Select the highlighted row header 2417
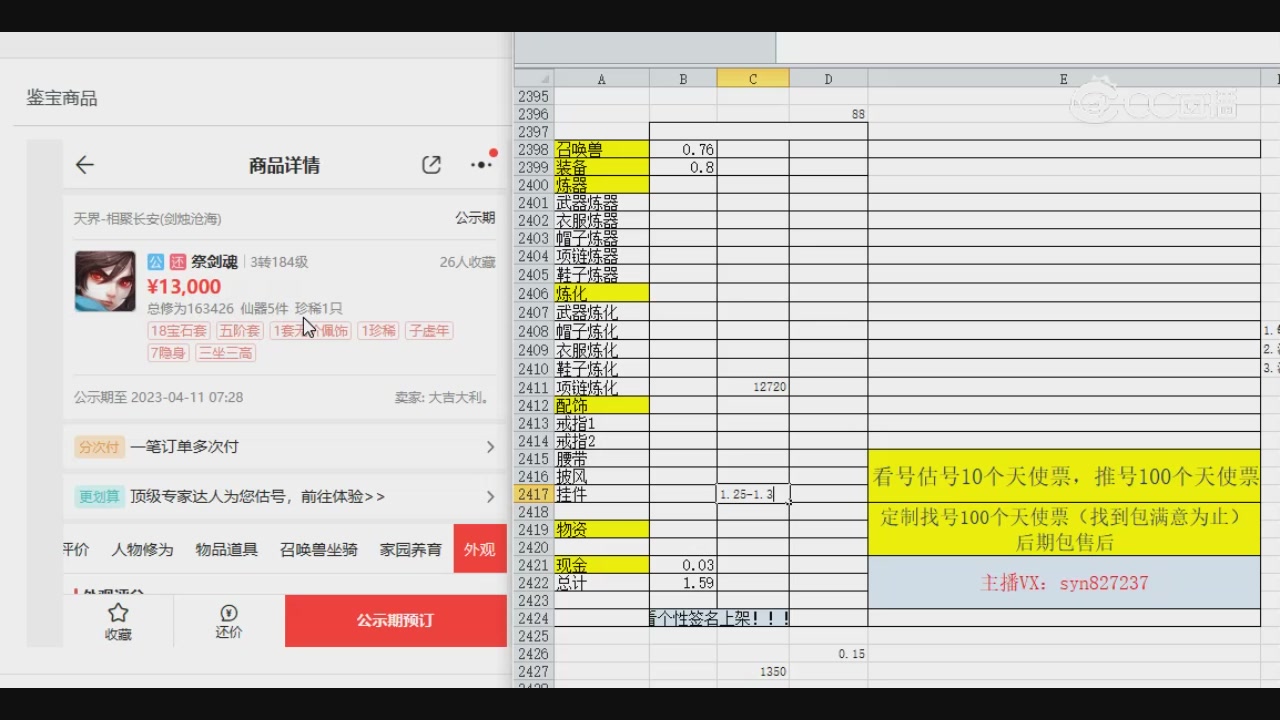 [534, 494]
